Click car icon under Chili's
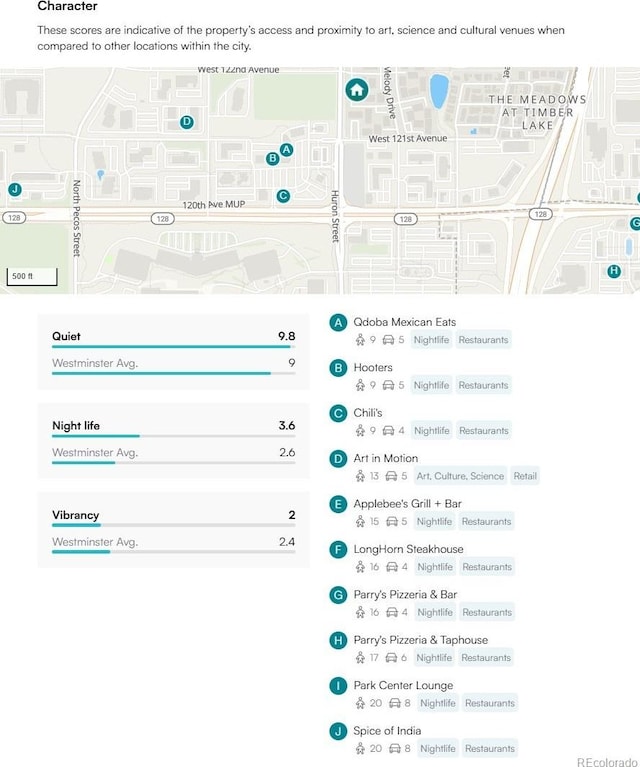Image resolution: width=640 pixels, height=767 pixels. click(388, 431)
